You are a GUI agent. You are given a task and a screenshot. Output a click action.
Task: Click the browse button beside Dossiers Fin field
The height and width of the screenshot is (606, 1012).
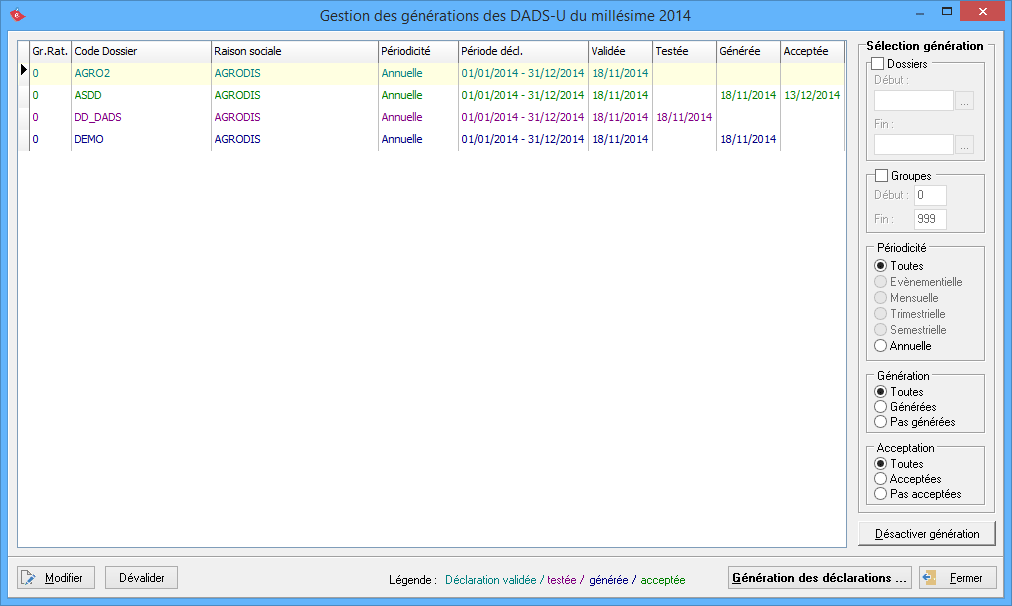pos(964,145)
